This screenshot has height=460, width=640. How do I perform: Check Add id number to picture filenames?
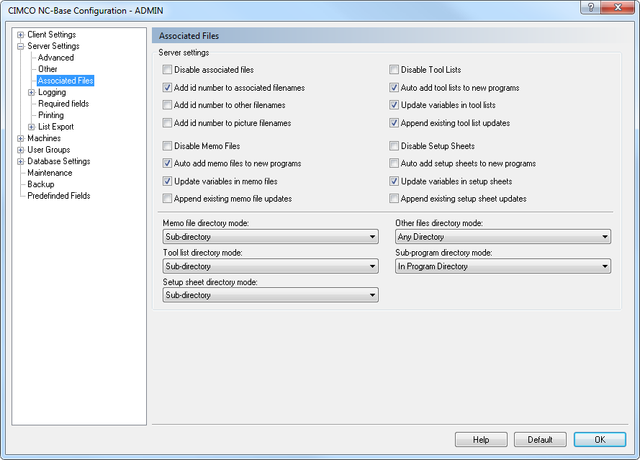[x=167, y=123]
